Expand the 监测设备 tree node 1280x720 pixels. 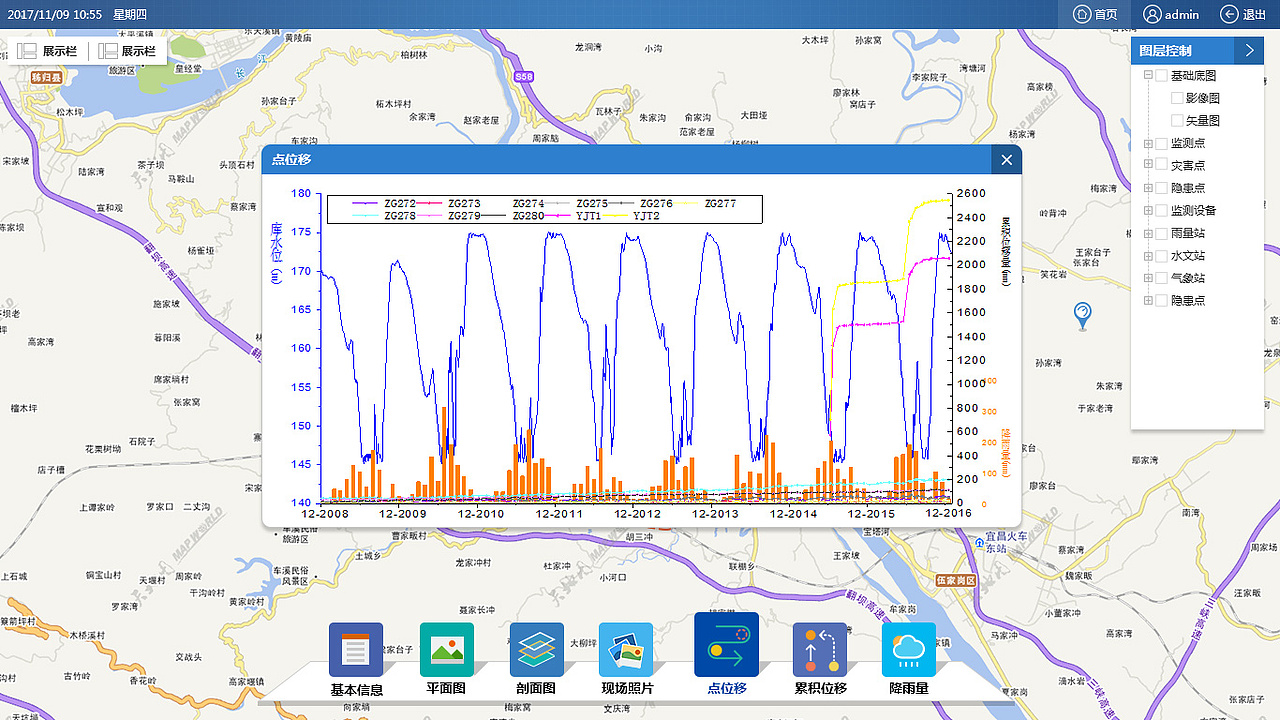(1148, 211)
